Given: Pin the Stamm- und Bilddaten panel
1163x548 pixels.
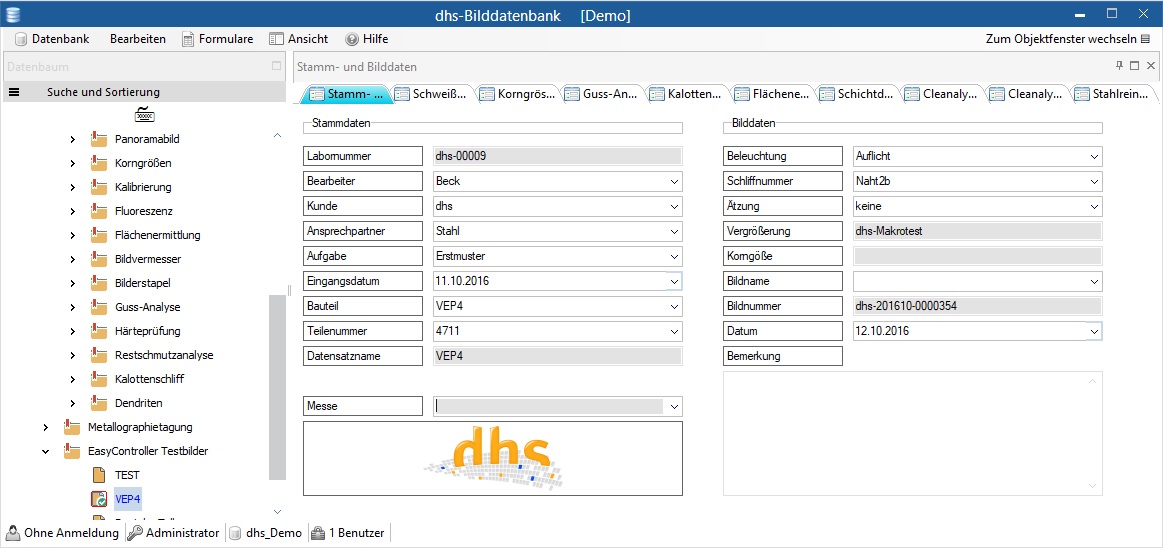Looking at the screenshot, I should (x=1119, y=66).
